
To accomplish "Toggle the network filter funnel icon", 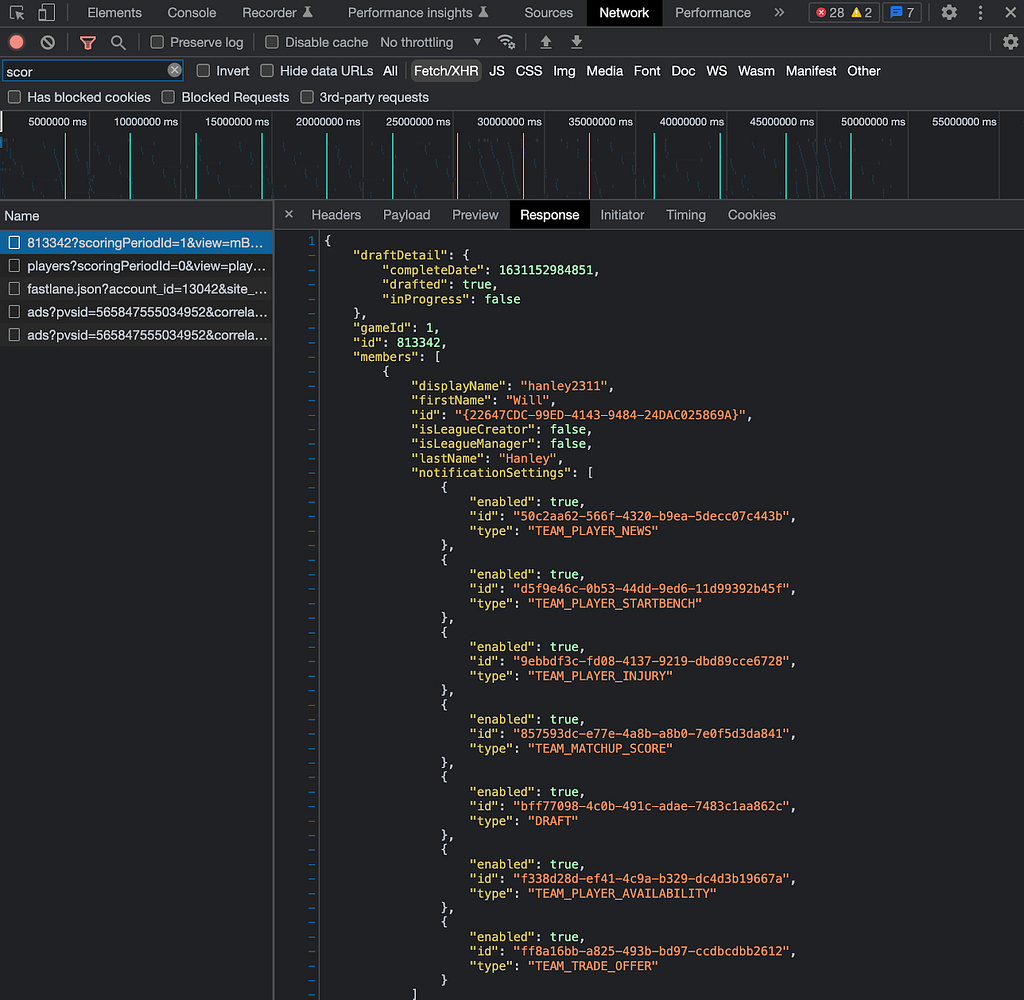I will click(88, 42).
